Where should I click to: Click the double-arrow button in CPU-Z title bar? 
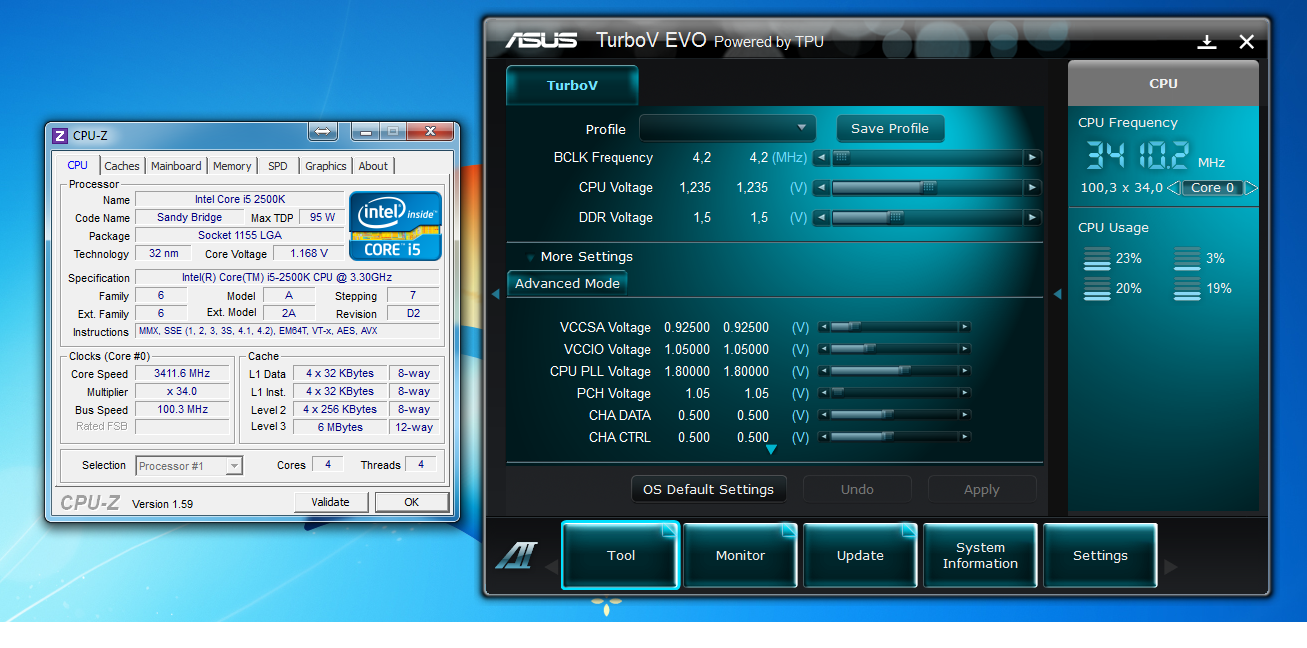pyautogui.click(x=322, y=131)
